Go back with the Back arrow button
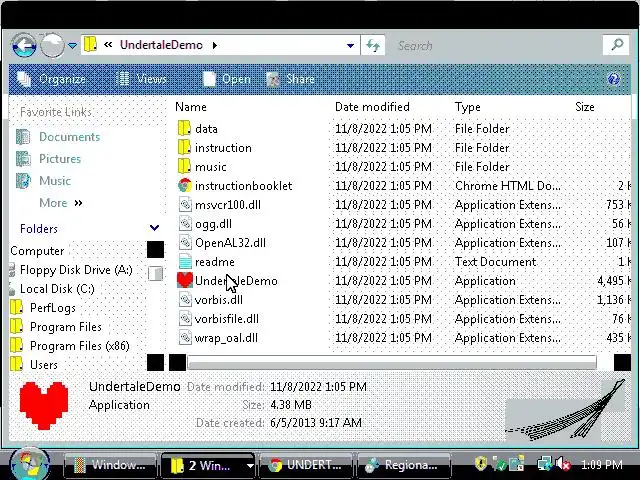This screenshot has width=640, height=480. click(24, 46)
